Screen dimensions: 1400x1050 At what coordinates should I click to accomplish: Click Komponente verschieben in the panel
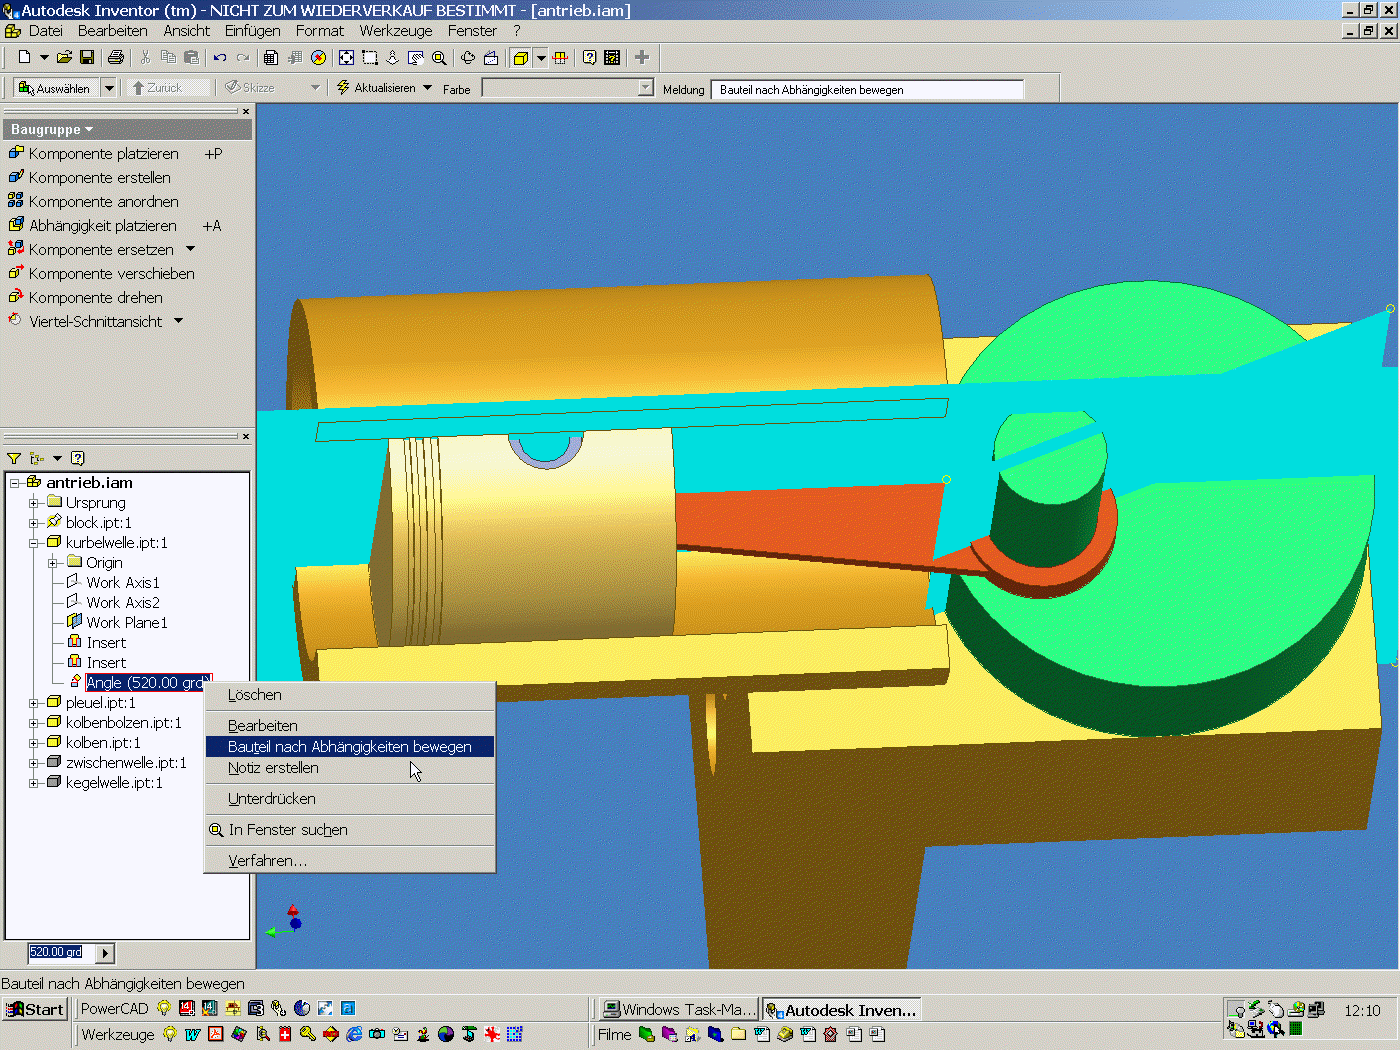point(102,274)
